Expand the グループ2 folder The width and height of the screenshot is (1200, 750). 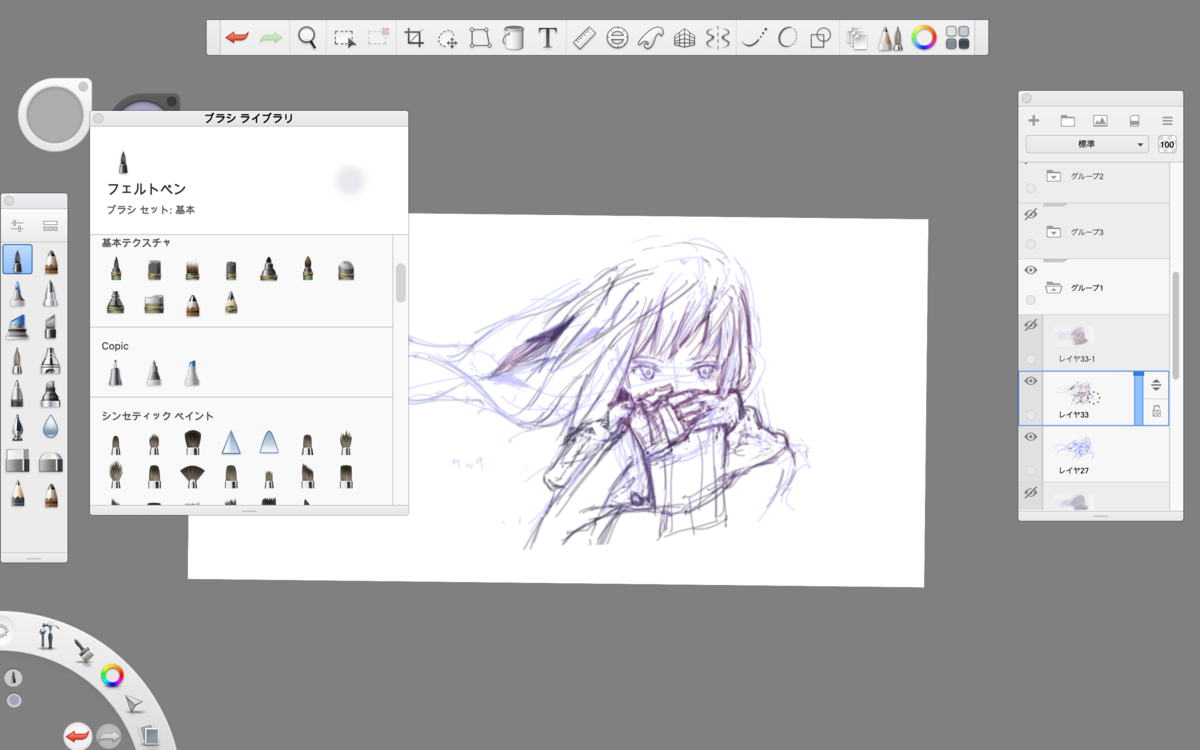point(1053,176)
